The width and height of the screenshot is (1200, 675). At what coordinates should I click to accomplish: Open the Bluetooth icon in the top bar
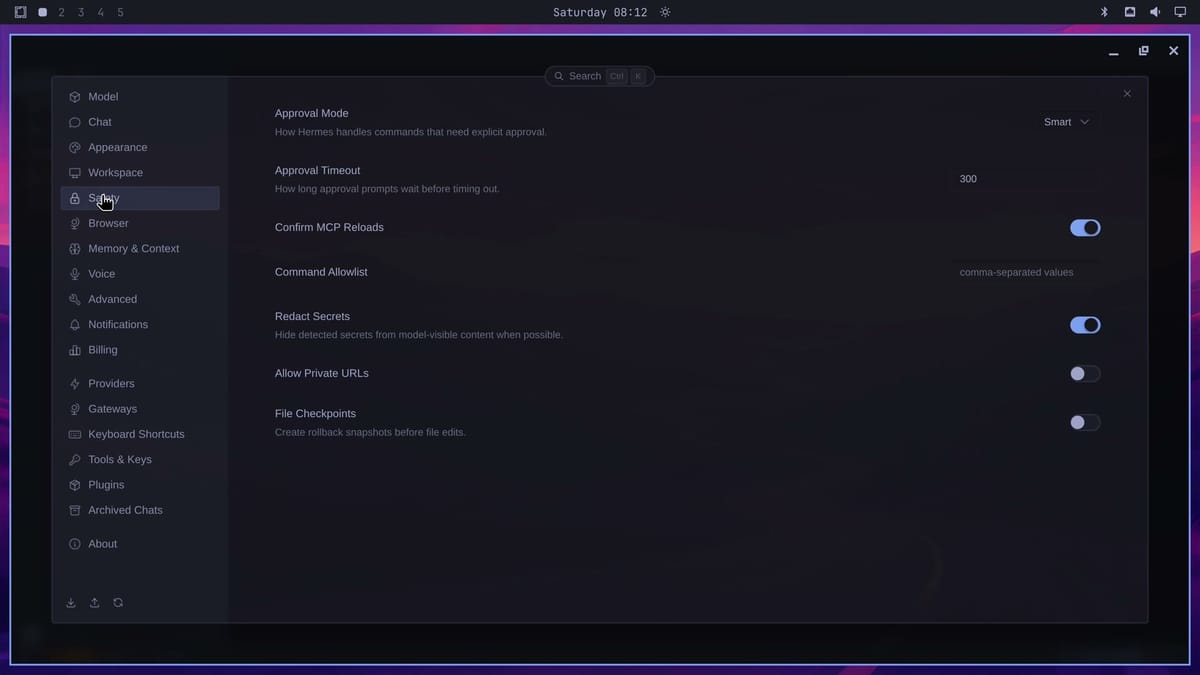tap(1105, 12)
